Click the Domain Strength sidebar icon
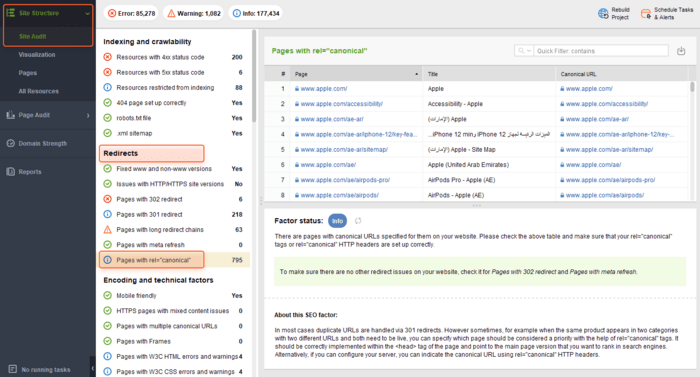Image resolution: width=700 pixels, height=377 pixels. click(11, 143)
